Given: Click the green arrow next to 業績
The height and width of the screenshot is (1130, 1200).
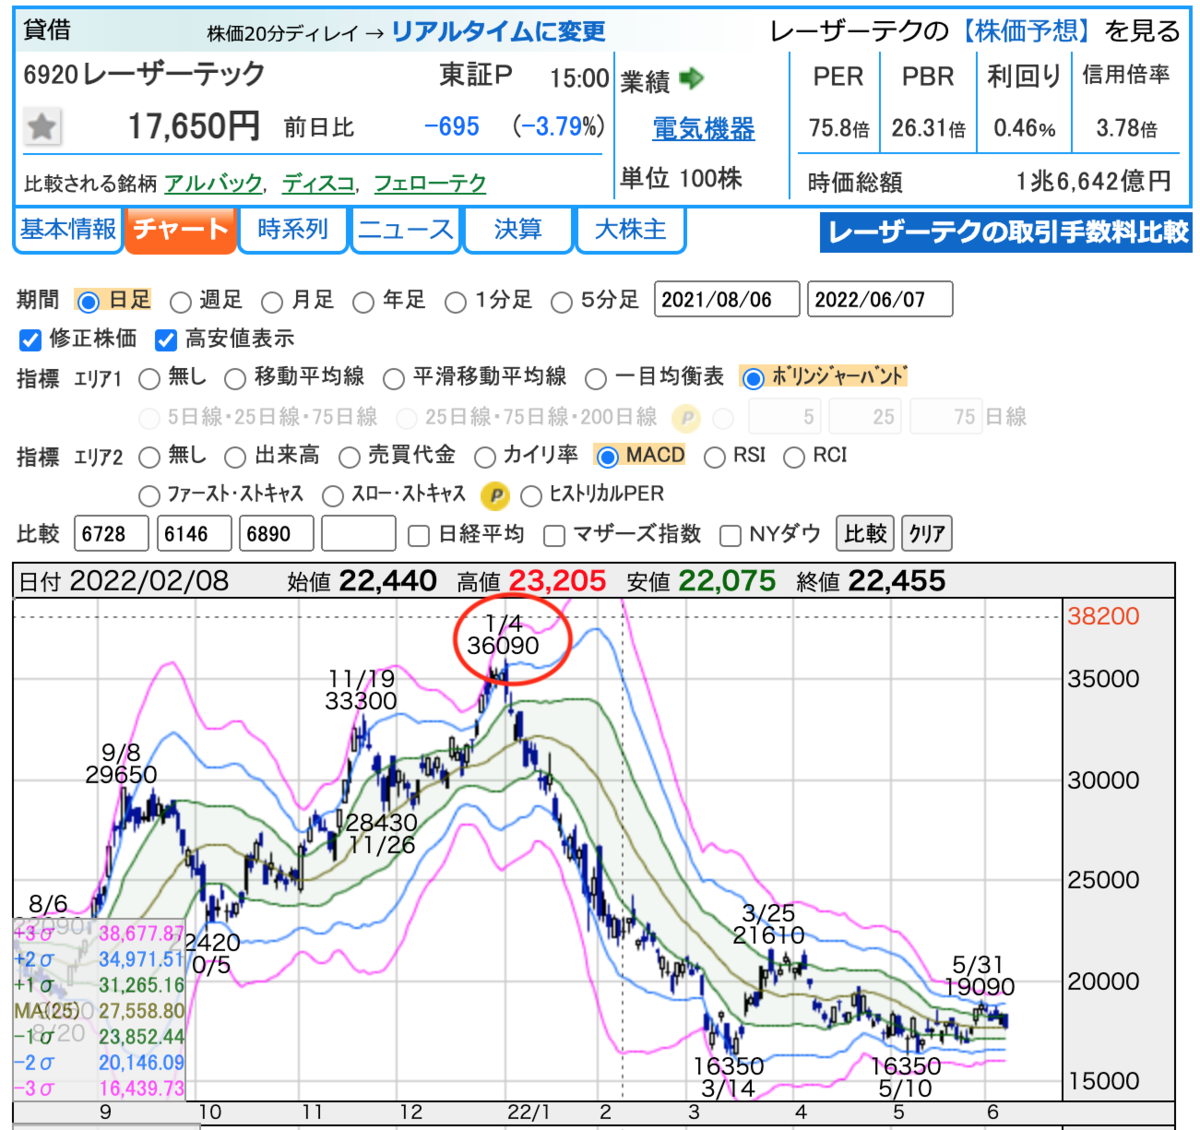Looking at the screenshot, I should pos(691,78).
